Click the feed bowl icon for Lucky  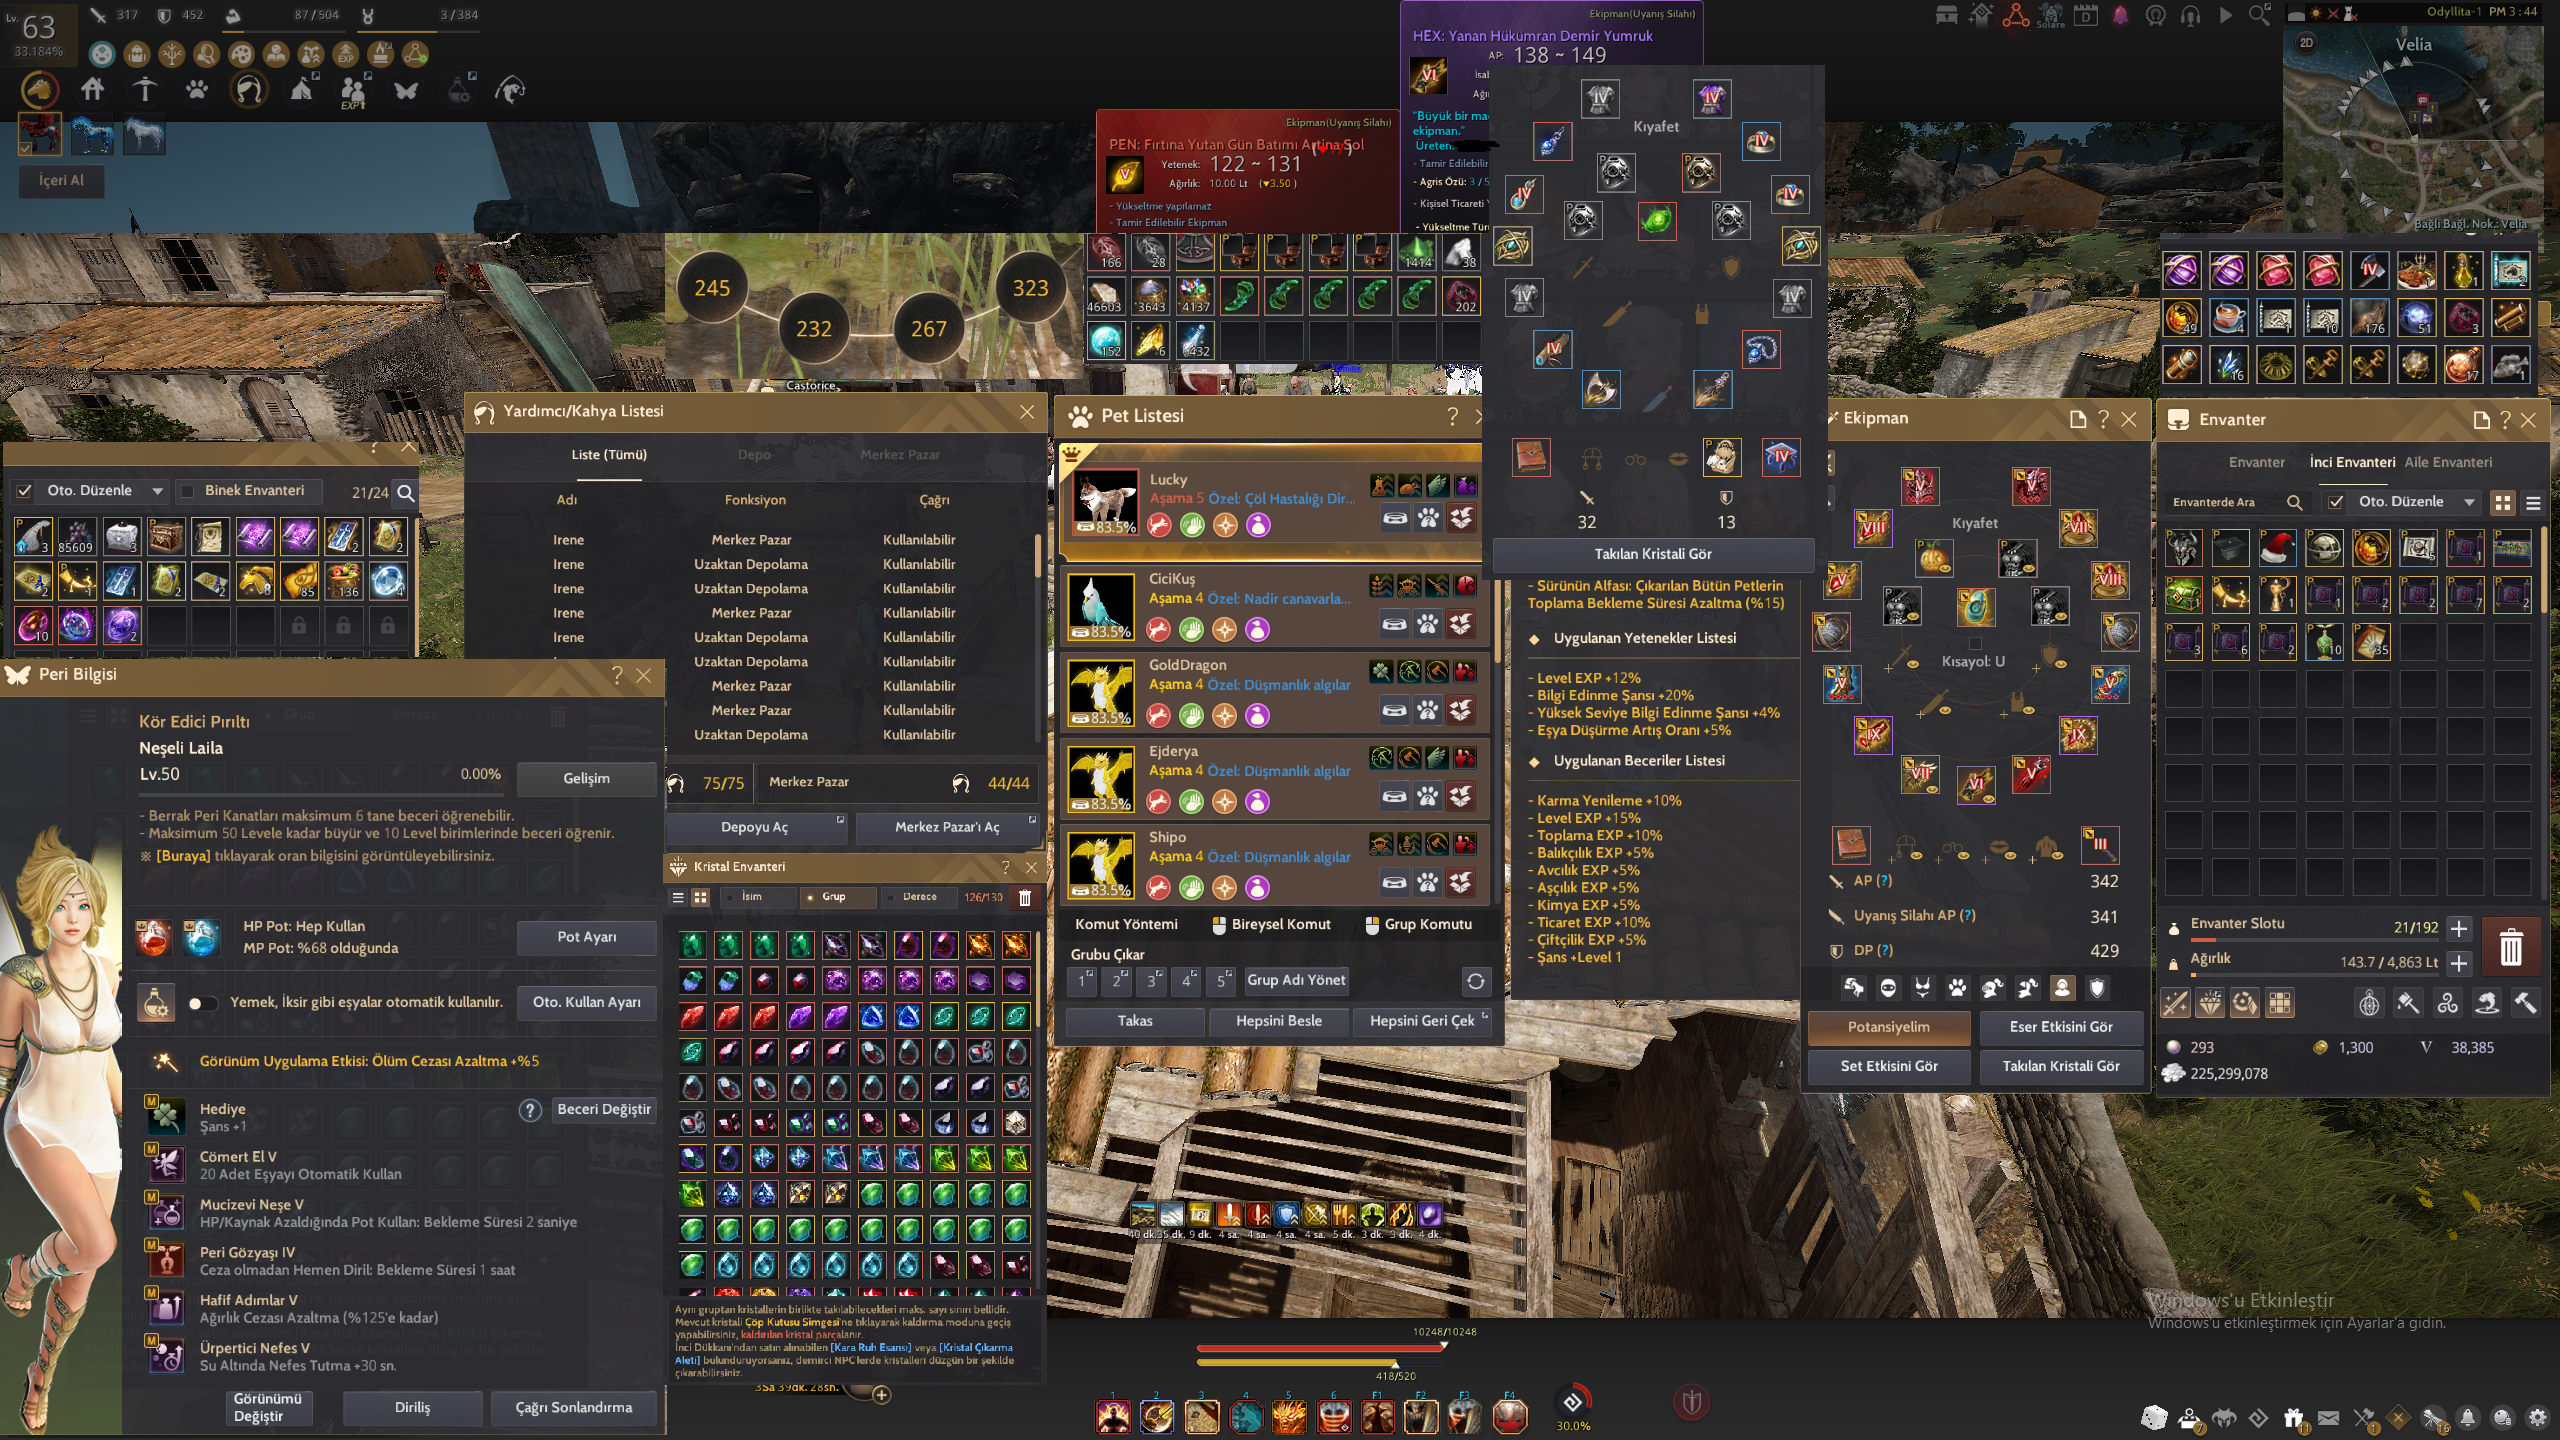click(1395, 518)
